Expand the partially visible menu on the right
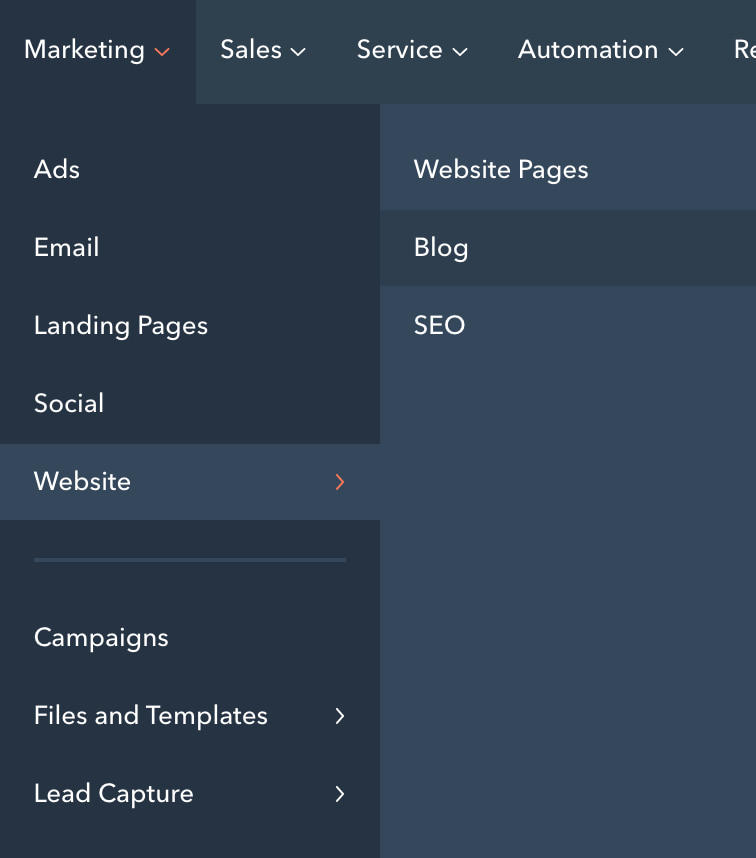 tap(744, 49)
